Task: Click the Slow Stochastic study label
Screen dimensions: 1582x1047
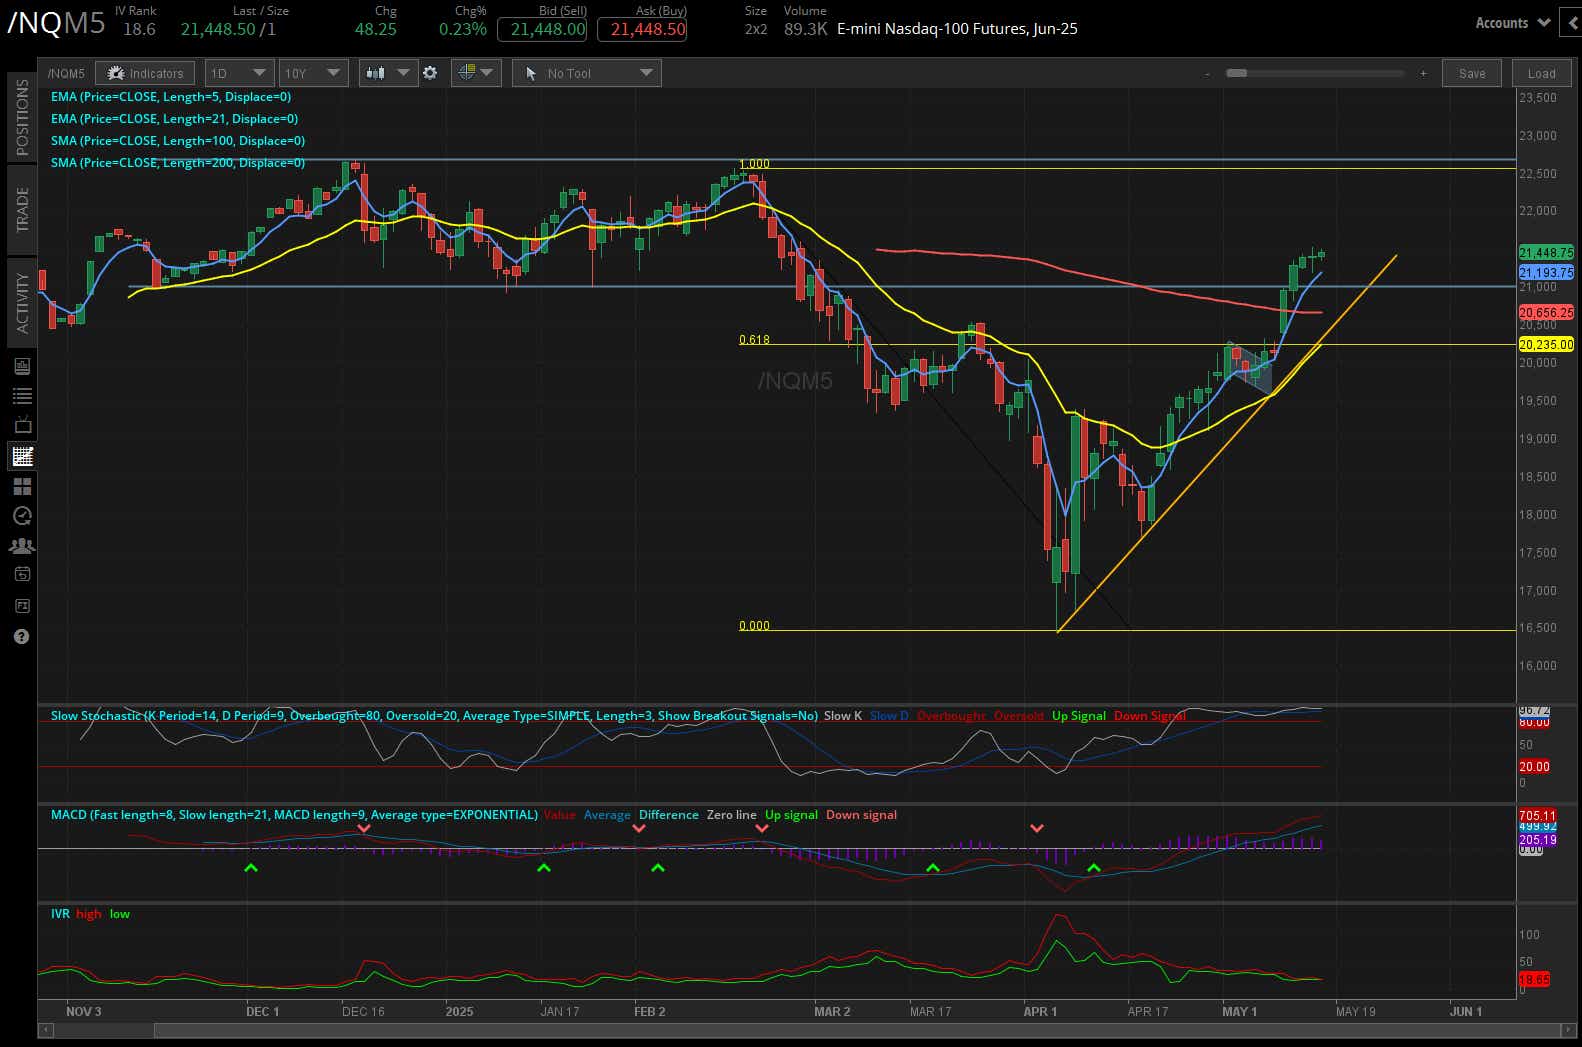Action: coord(434,716)
